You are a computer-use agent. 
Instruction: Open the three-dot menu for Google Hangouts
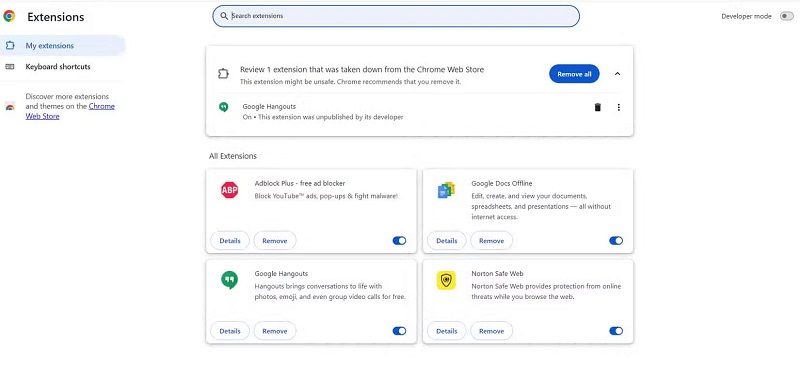pos(618,107)
